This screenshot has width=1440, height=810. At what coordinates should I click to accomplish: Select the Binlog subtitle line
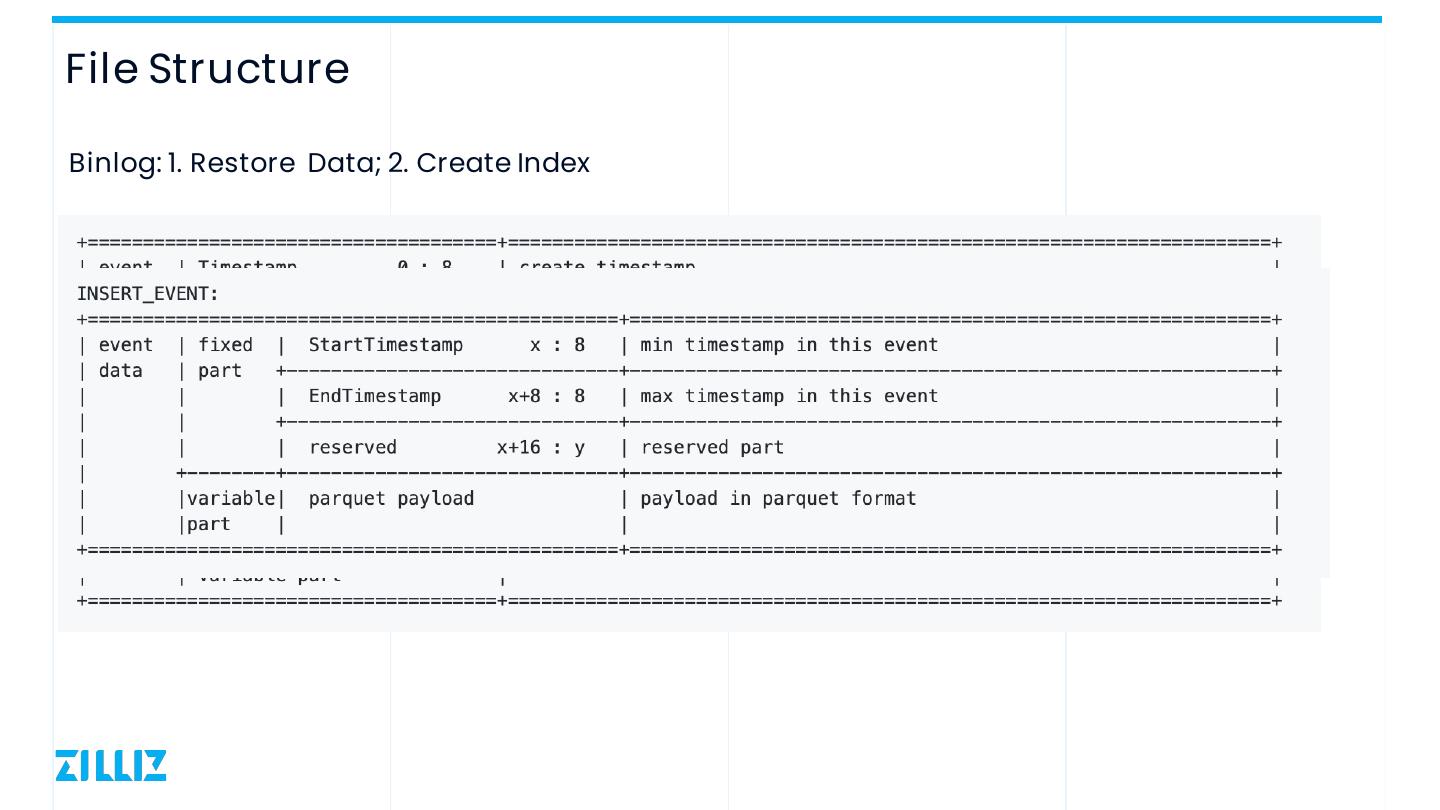click(x=329, y=163)
